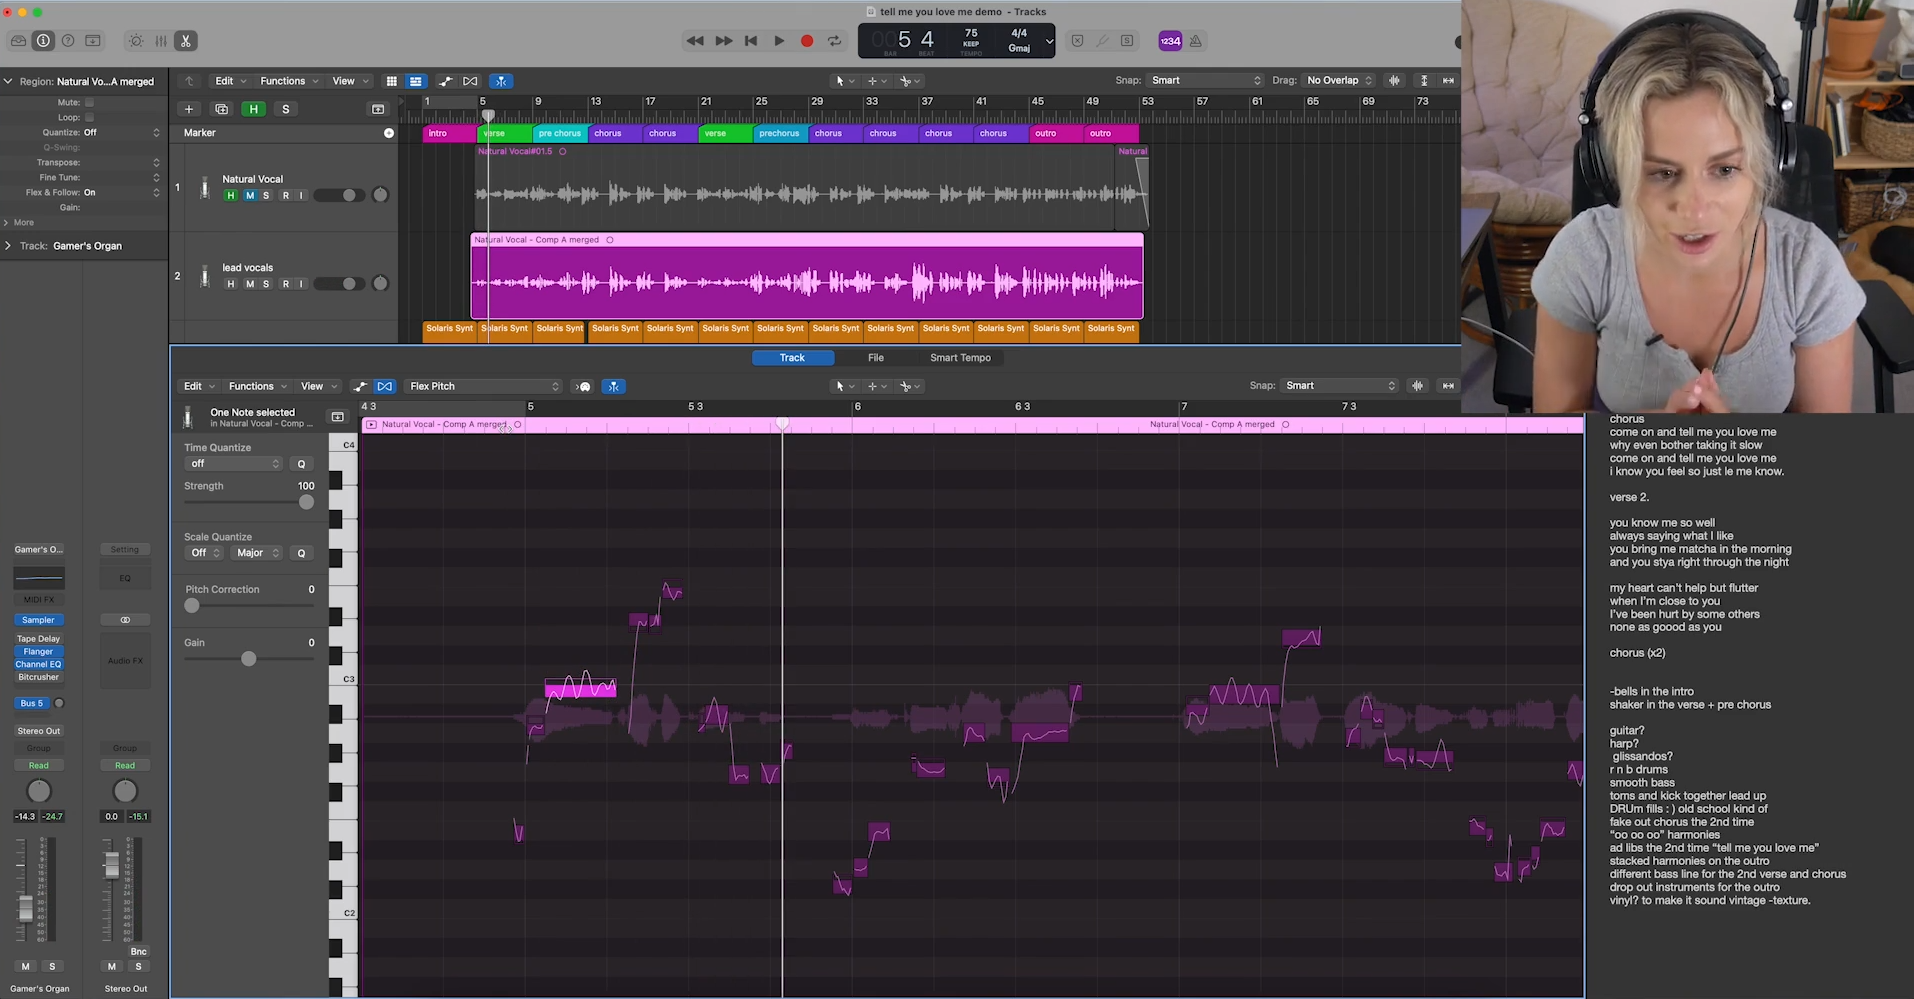Click the Rewind transport button
The image size is (1914, 999).
click(695, 41)
